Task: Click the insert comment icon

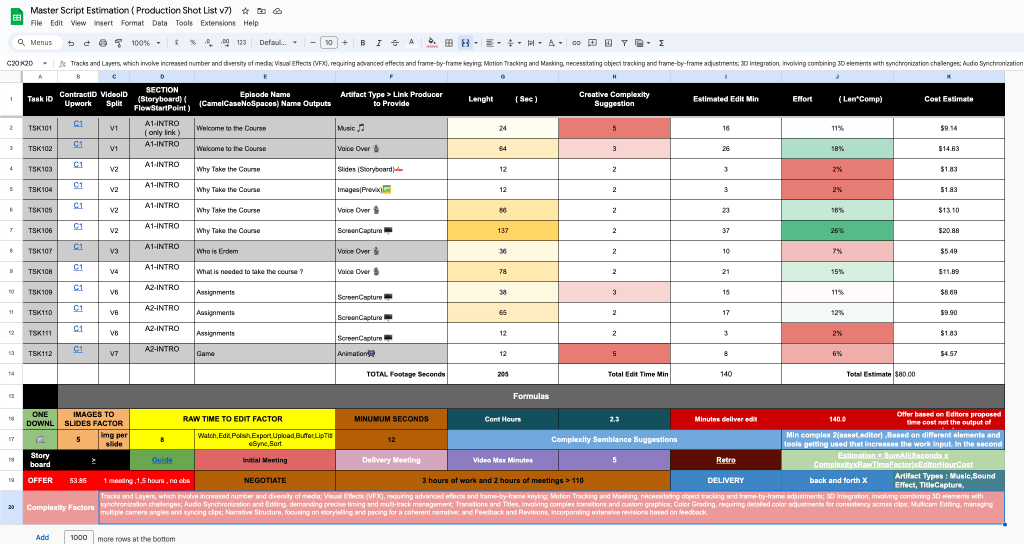Action: click(592, 43)
